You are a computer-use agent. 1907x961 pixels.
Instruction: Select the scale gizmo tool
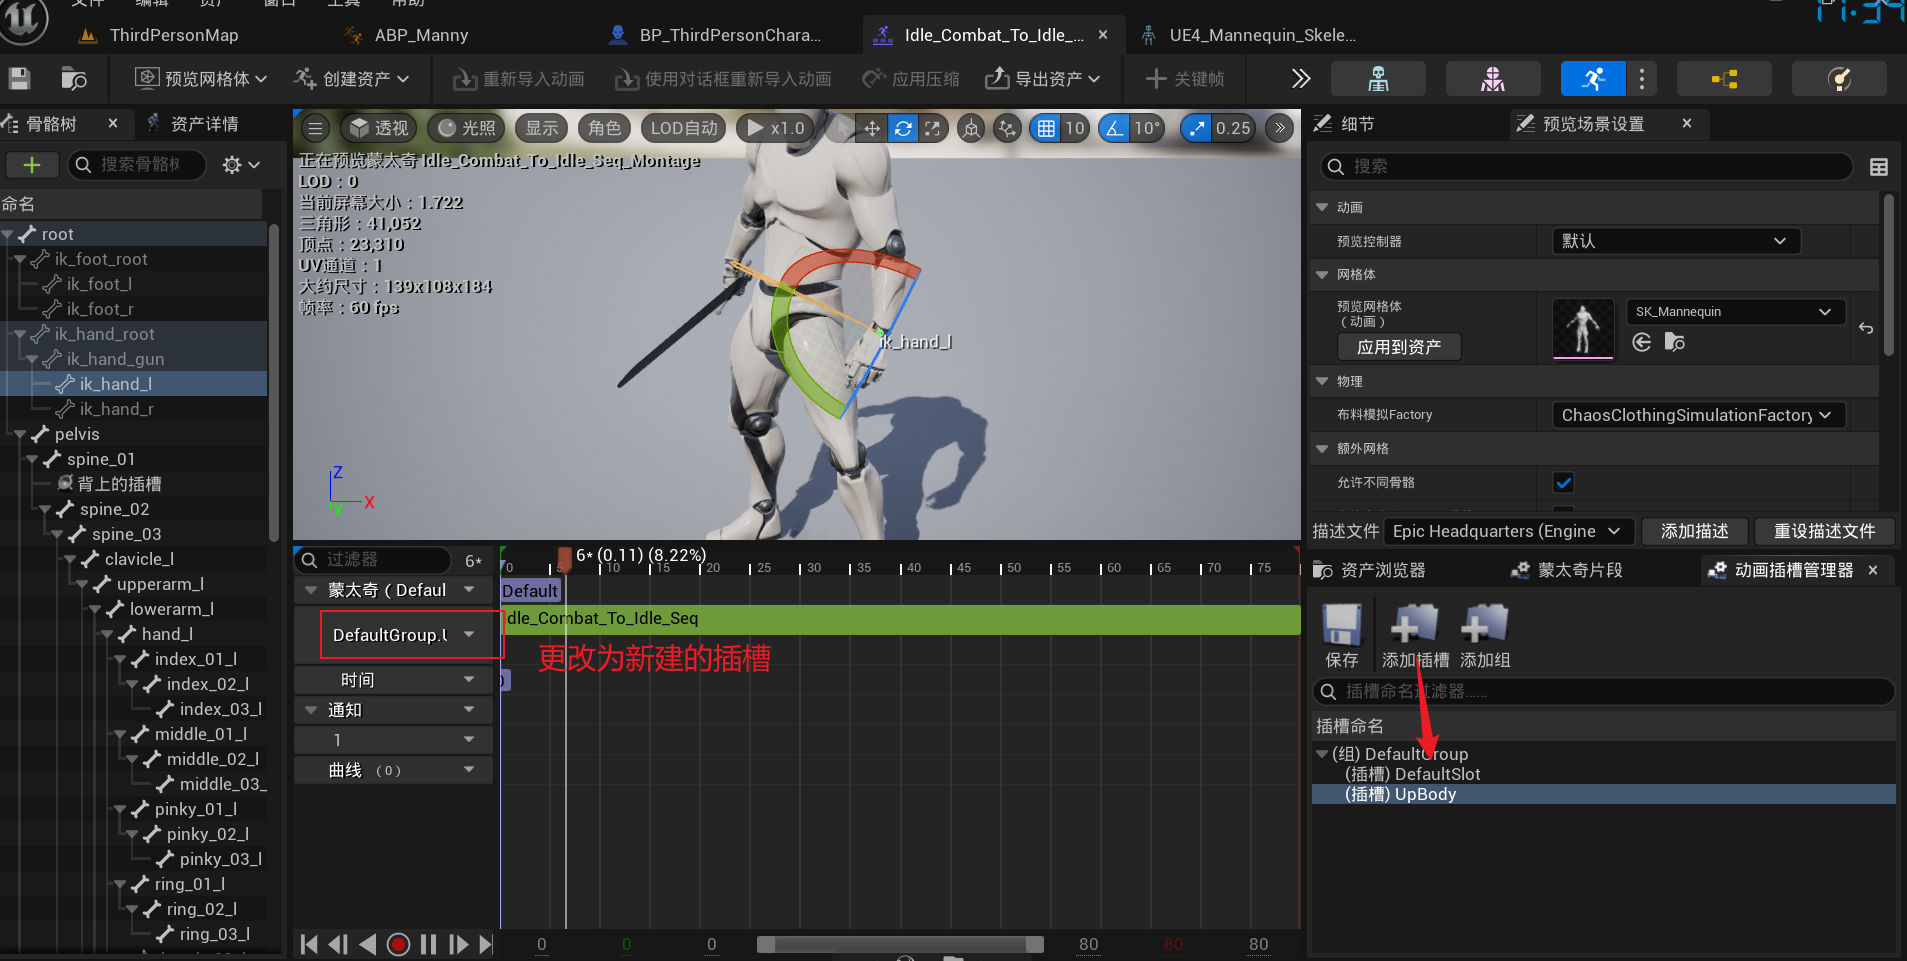click(x=933, y=128)
